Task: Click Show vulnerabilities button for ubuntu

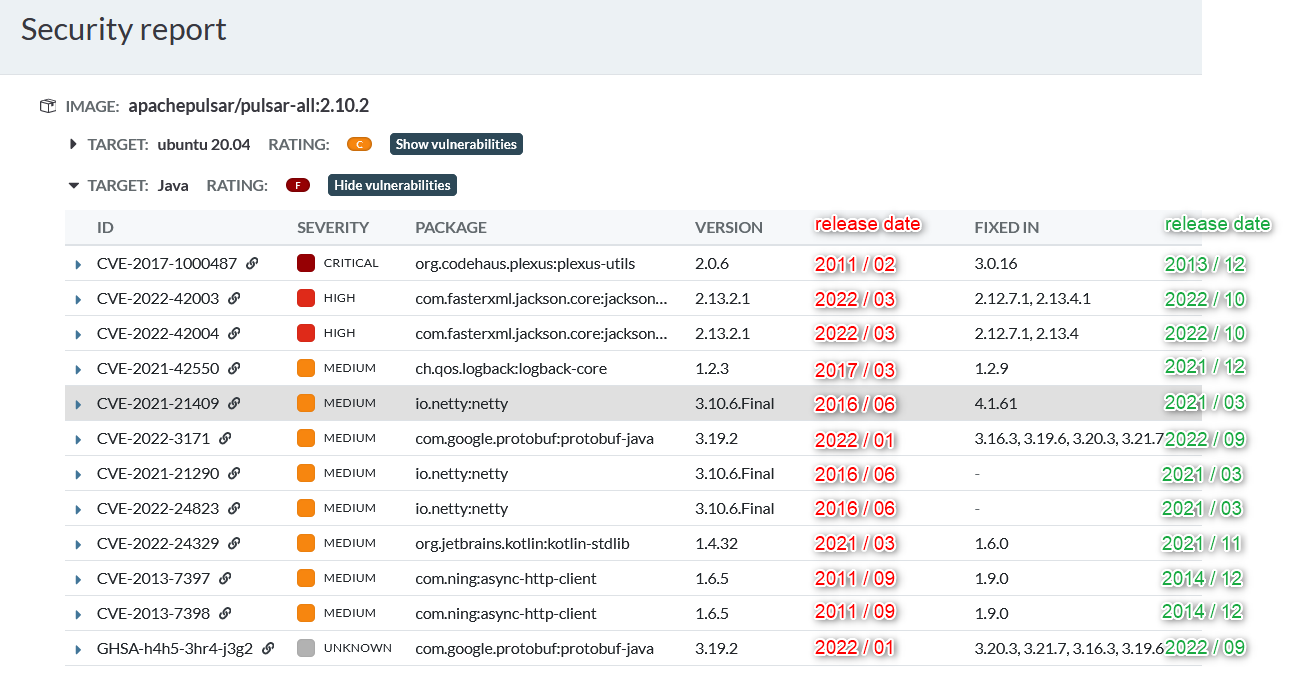Action: [456, 144]
